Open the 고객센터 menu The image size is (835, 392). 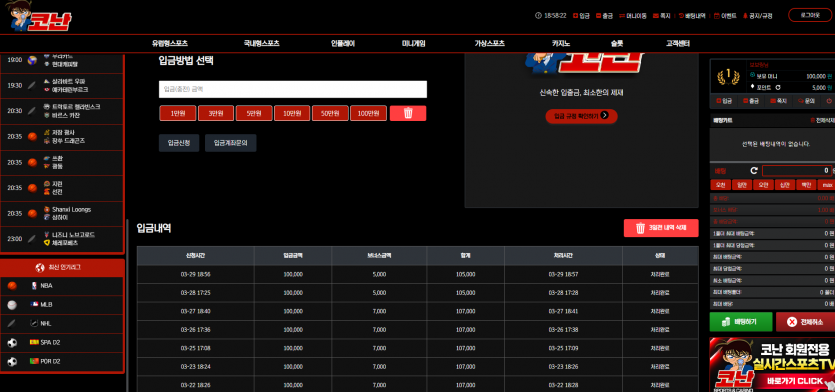(678, 44)
